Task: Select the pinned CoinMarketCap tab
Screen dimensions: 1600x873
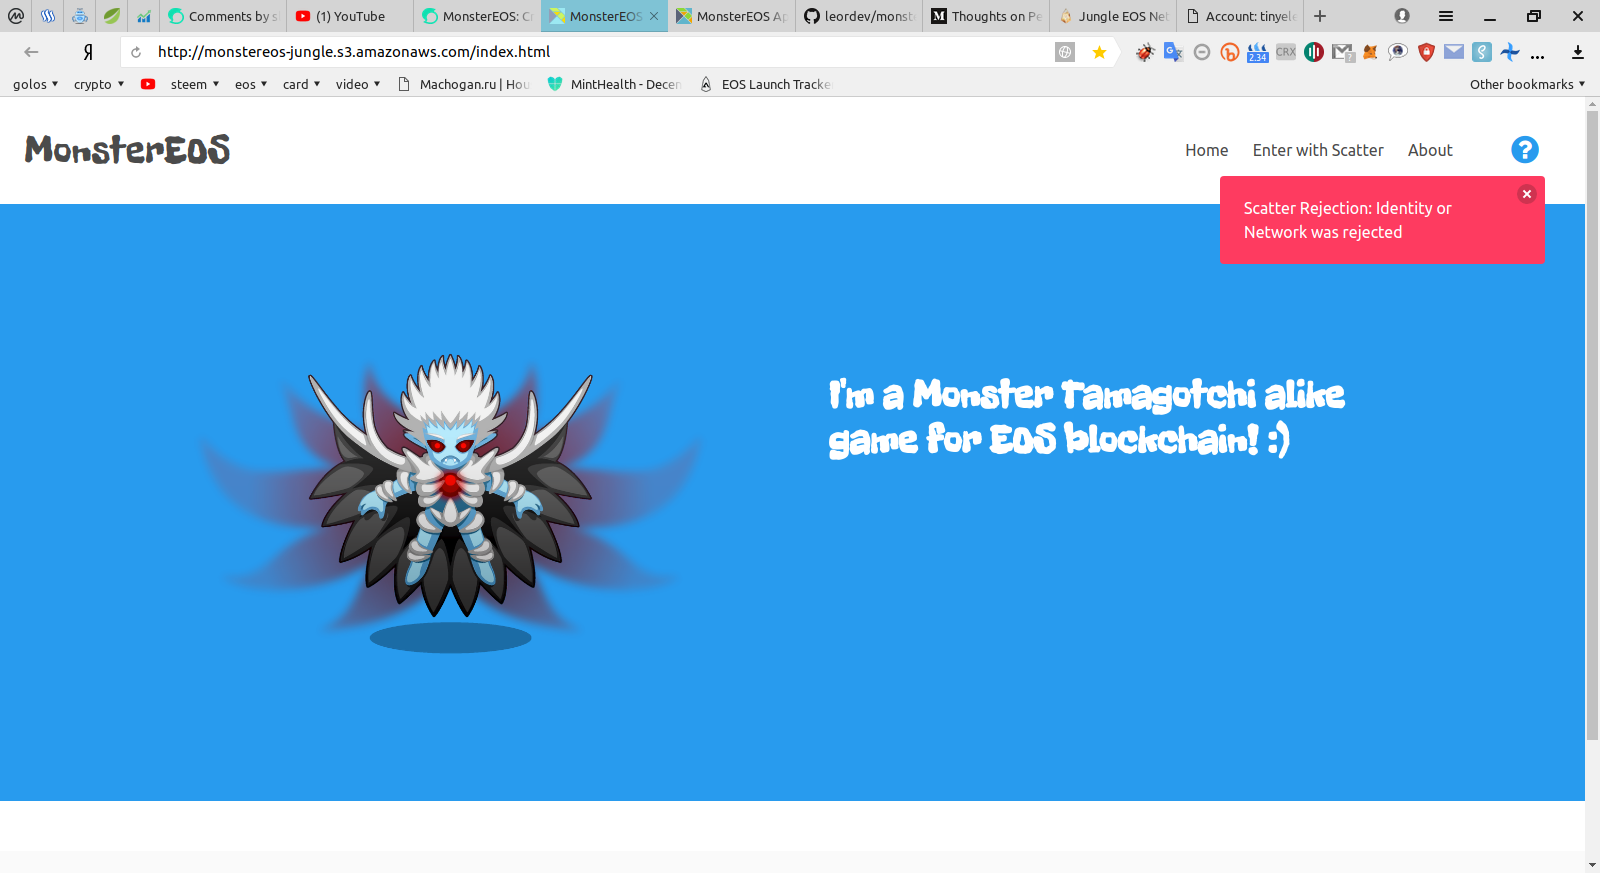Action: 16,16
